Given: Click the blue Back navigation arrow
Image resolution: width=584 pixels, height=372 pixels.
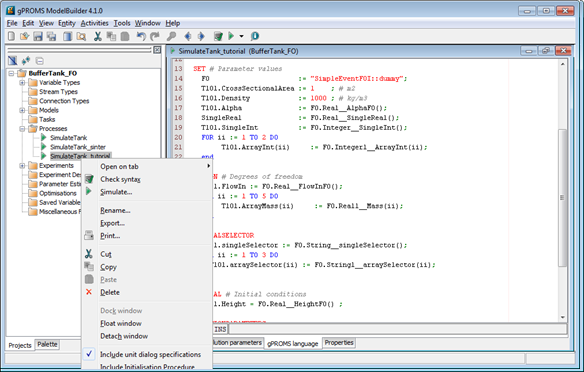Looking at the screenshot, I should tap(188, 36).
